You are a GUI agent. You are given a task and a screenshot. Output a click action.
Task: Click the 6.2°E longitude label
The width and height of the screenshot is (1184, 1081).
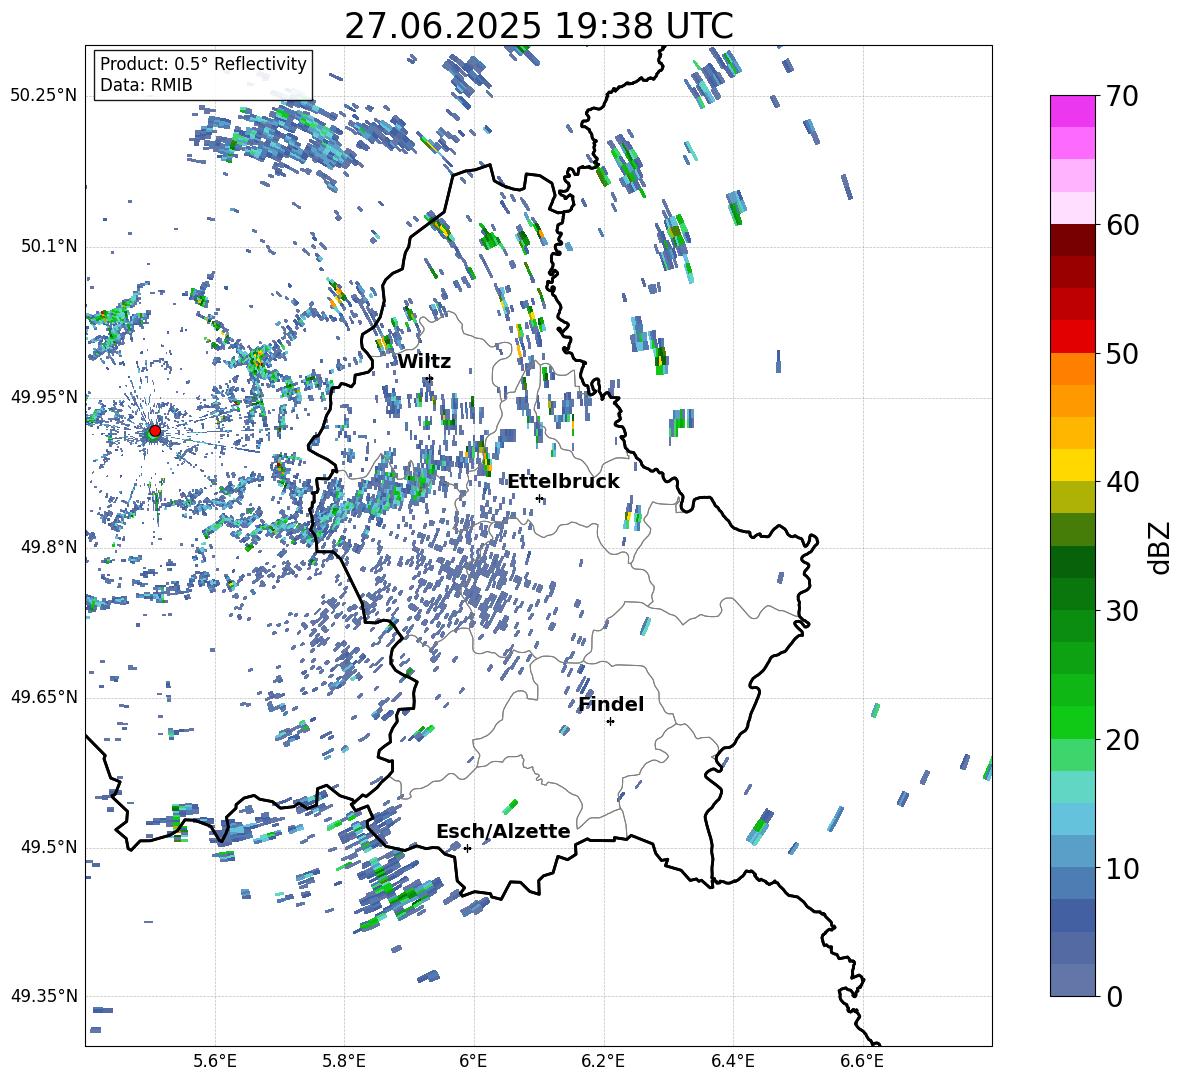click(603, 1061)
